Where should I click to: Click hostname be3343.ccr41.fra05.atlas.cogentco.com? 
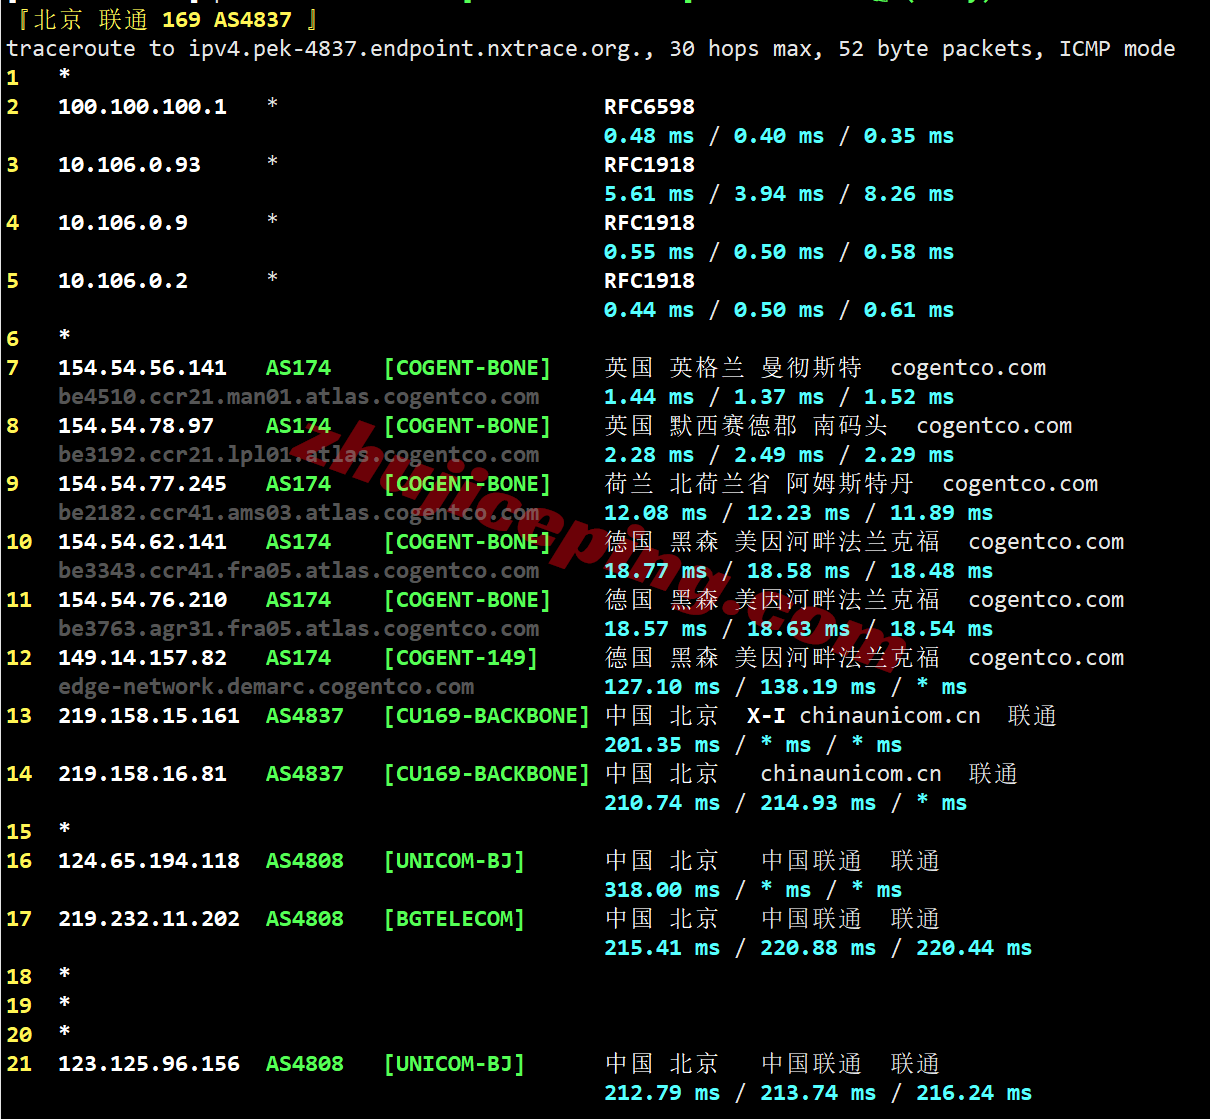pos(298,571)
